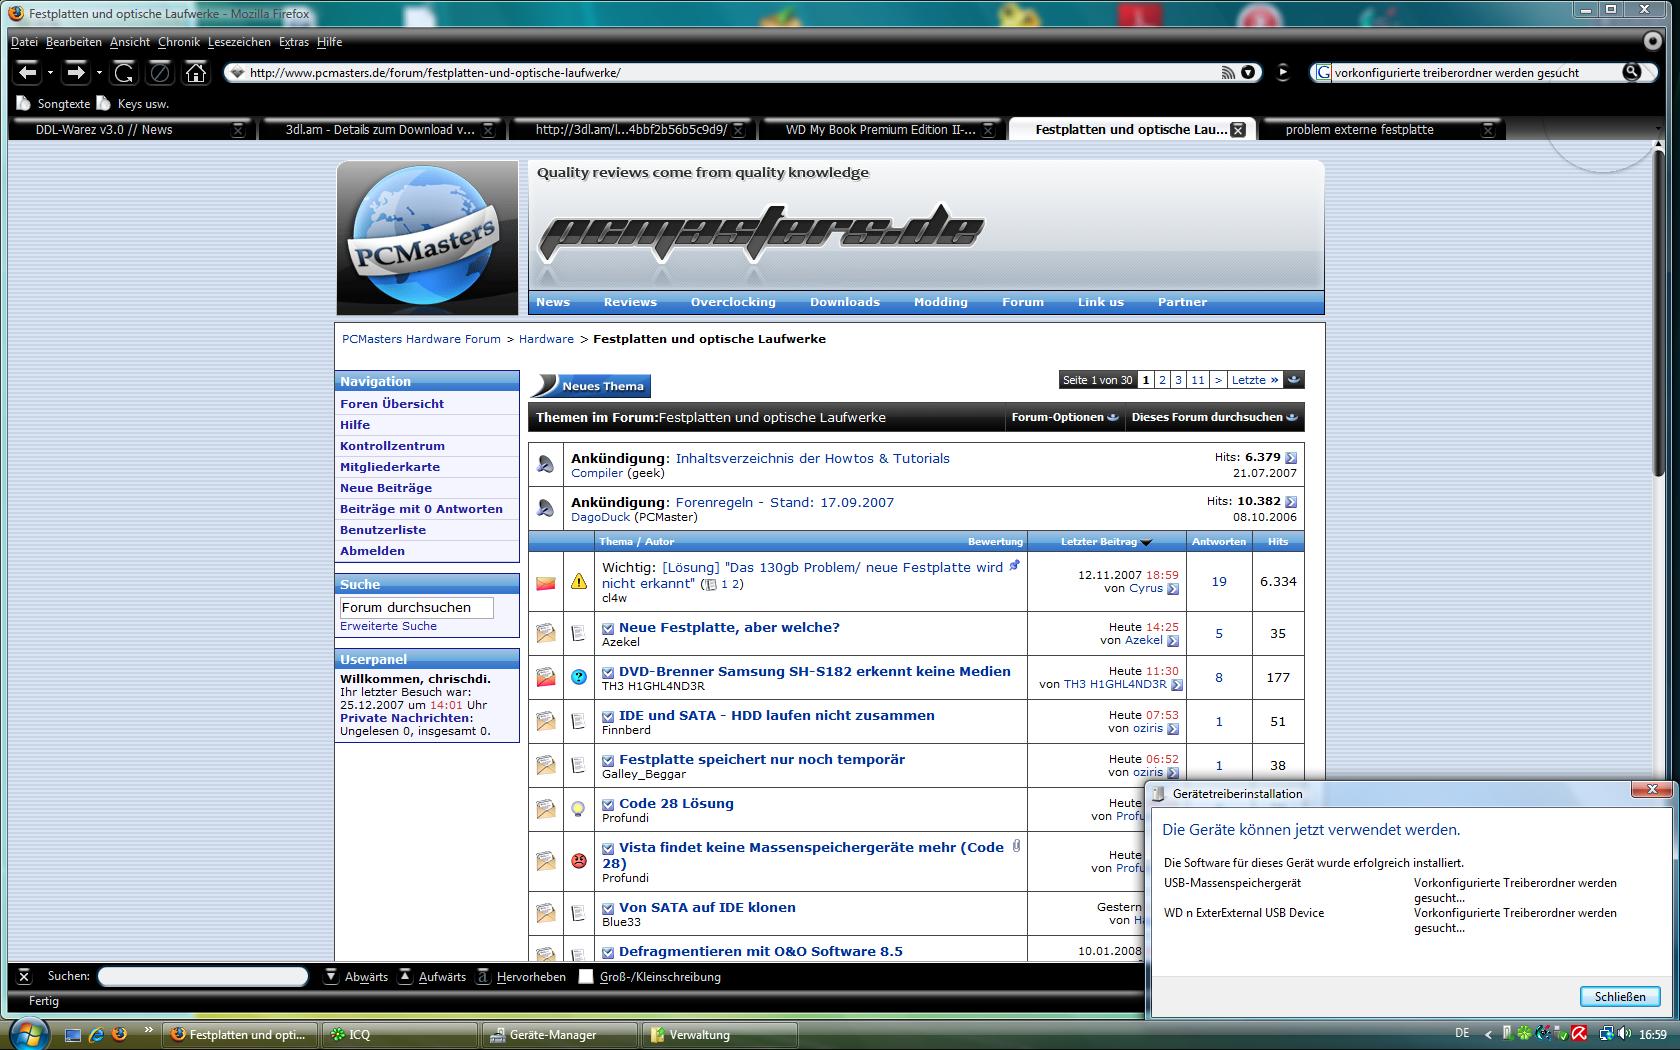The width and height of the screenshot is (1680, 1050).
Task: Jump to first new post of 'Neue Festplatte, aber welche?'
Action: 608,628
